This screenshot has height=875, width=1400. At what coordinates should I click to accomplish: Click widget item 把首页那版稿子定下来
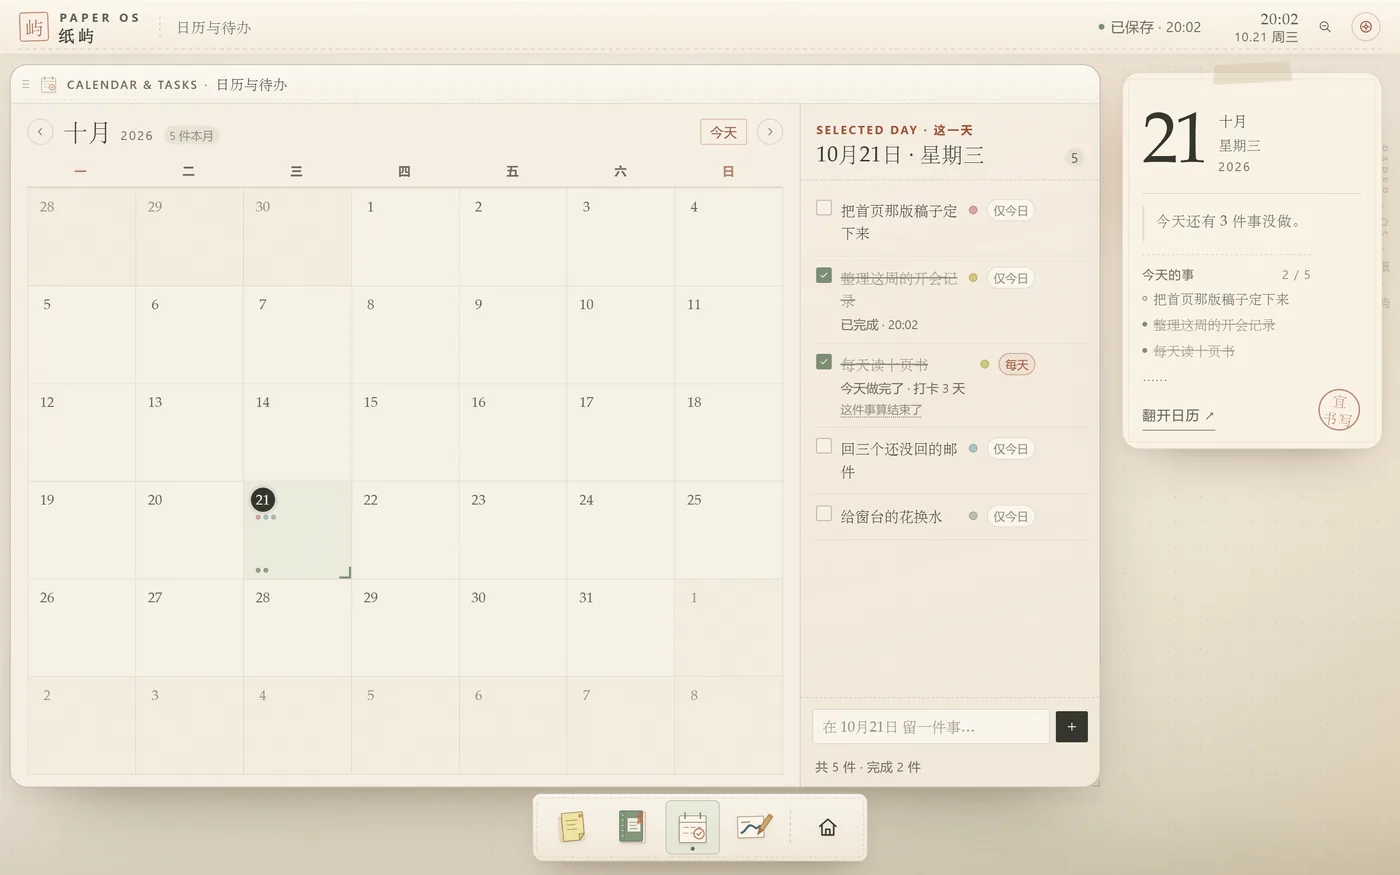[1221, 299]
